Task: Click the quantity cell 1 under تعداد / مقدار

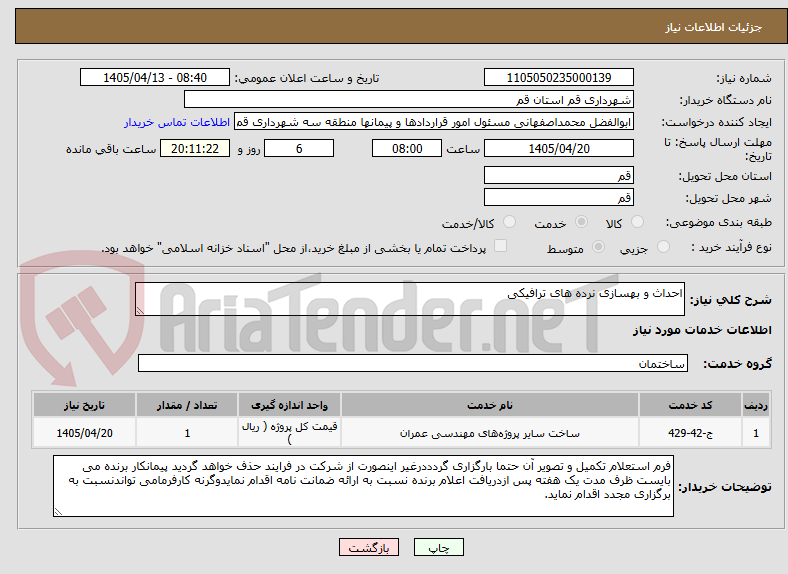Action: pos(187,433)
